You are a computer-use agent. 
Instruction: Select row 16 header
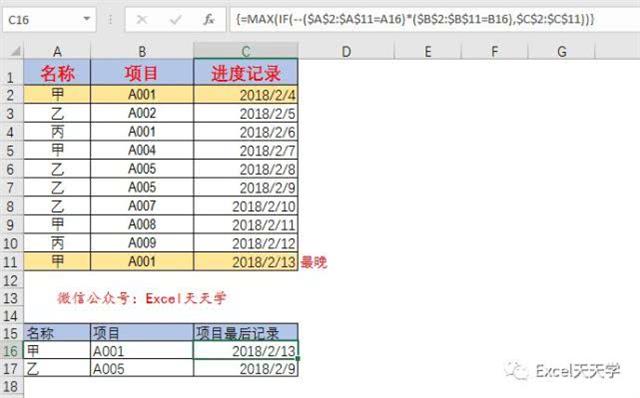tap(11, 351)
